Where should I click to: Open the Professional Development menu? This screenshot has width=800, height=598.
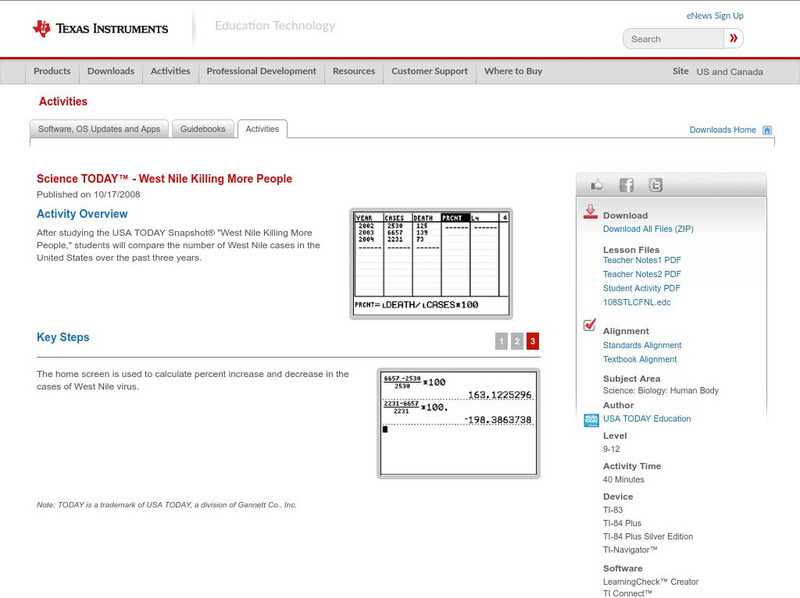(262, 72)
